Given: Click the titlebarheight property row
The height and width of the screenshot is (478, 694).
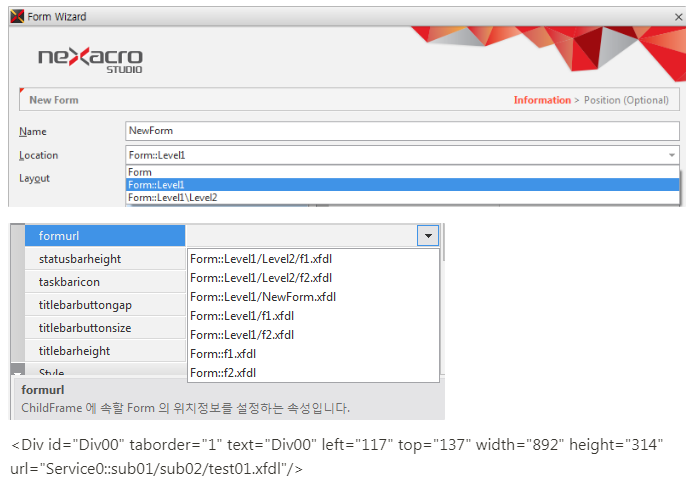Looking at the screenshot, I should click(x=104, y=351).
